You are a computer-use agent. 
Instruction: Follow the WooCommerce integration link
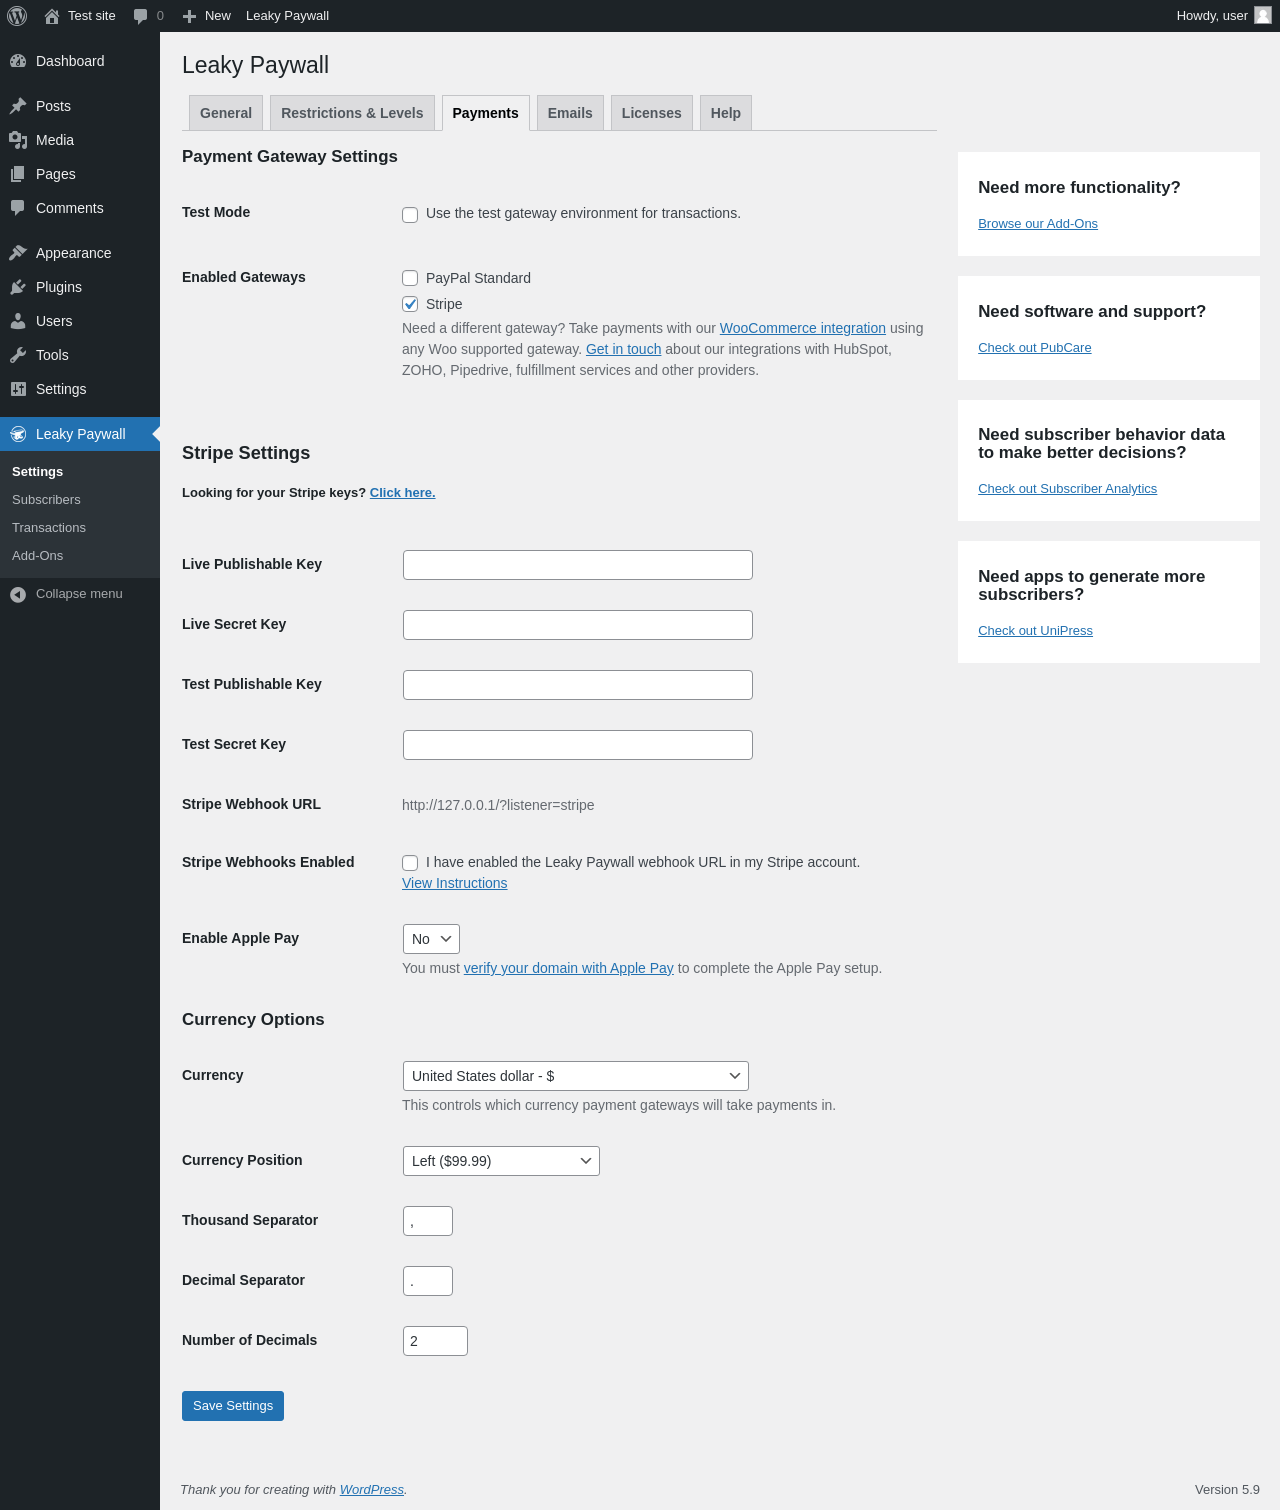tap(802, 328)
